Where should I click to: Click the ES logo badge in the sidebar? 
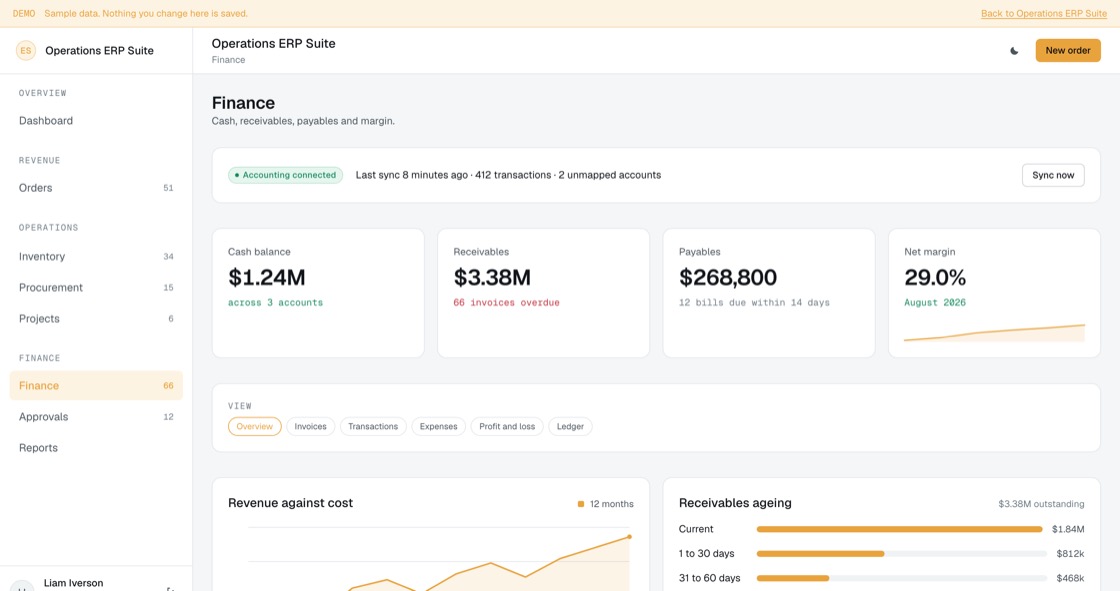coord(26,51)
